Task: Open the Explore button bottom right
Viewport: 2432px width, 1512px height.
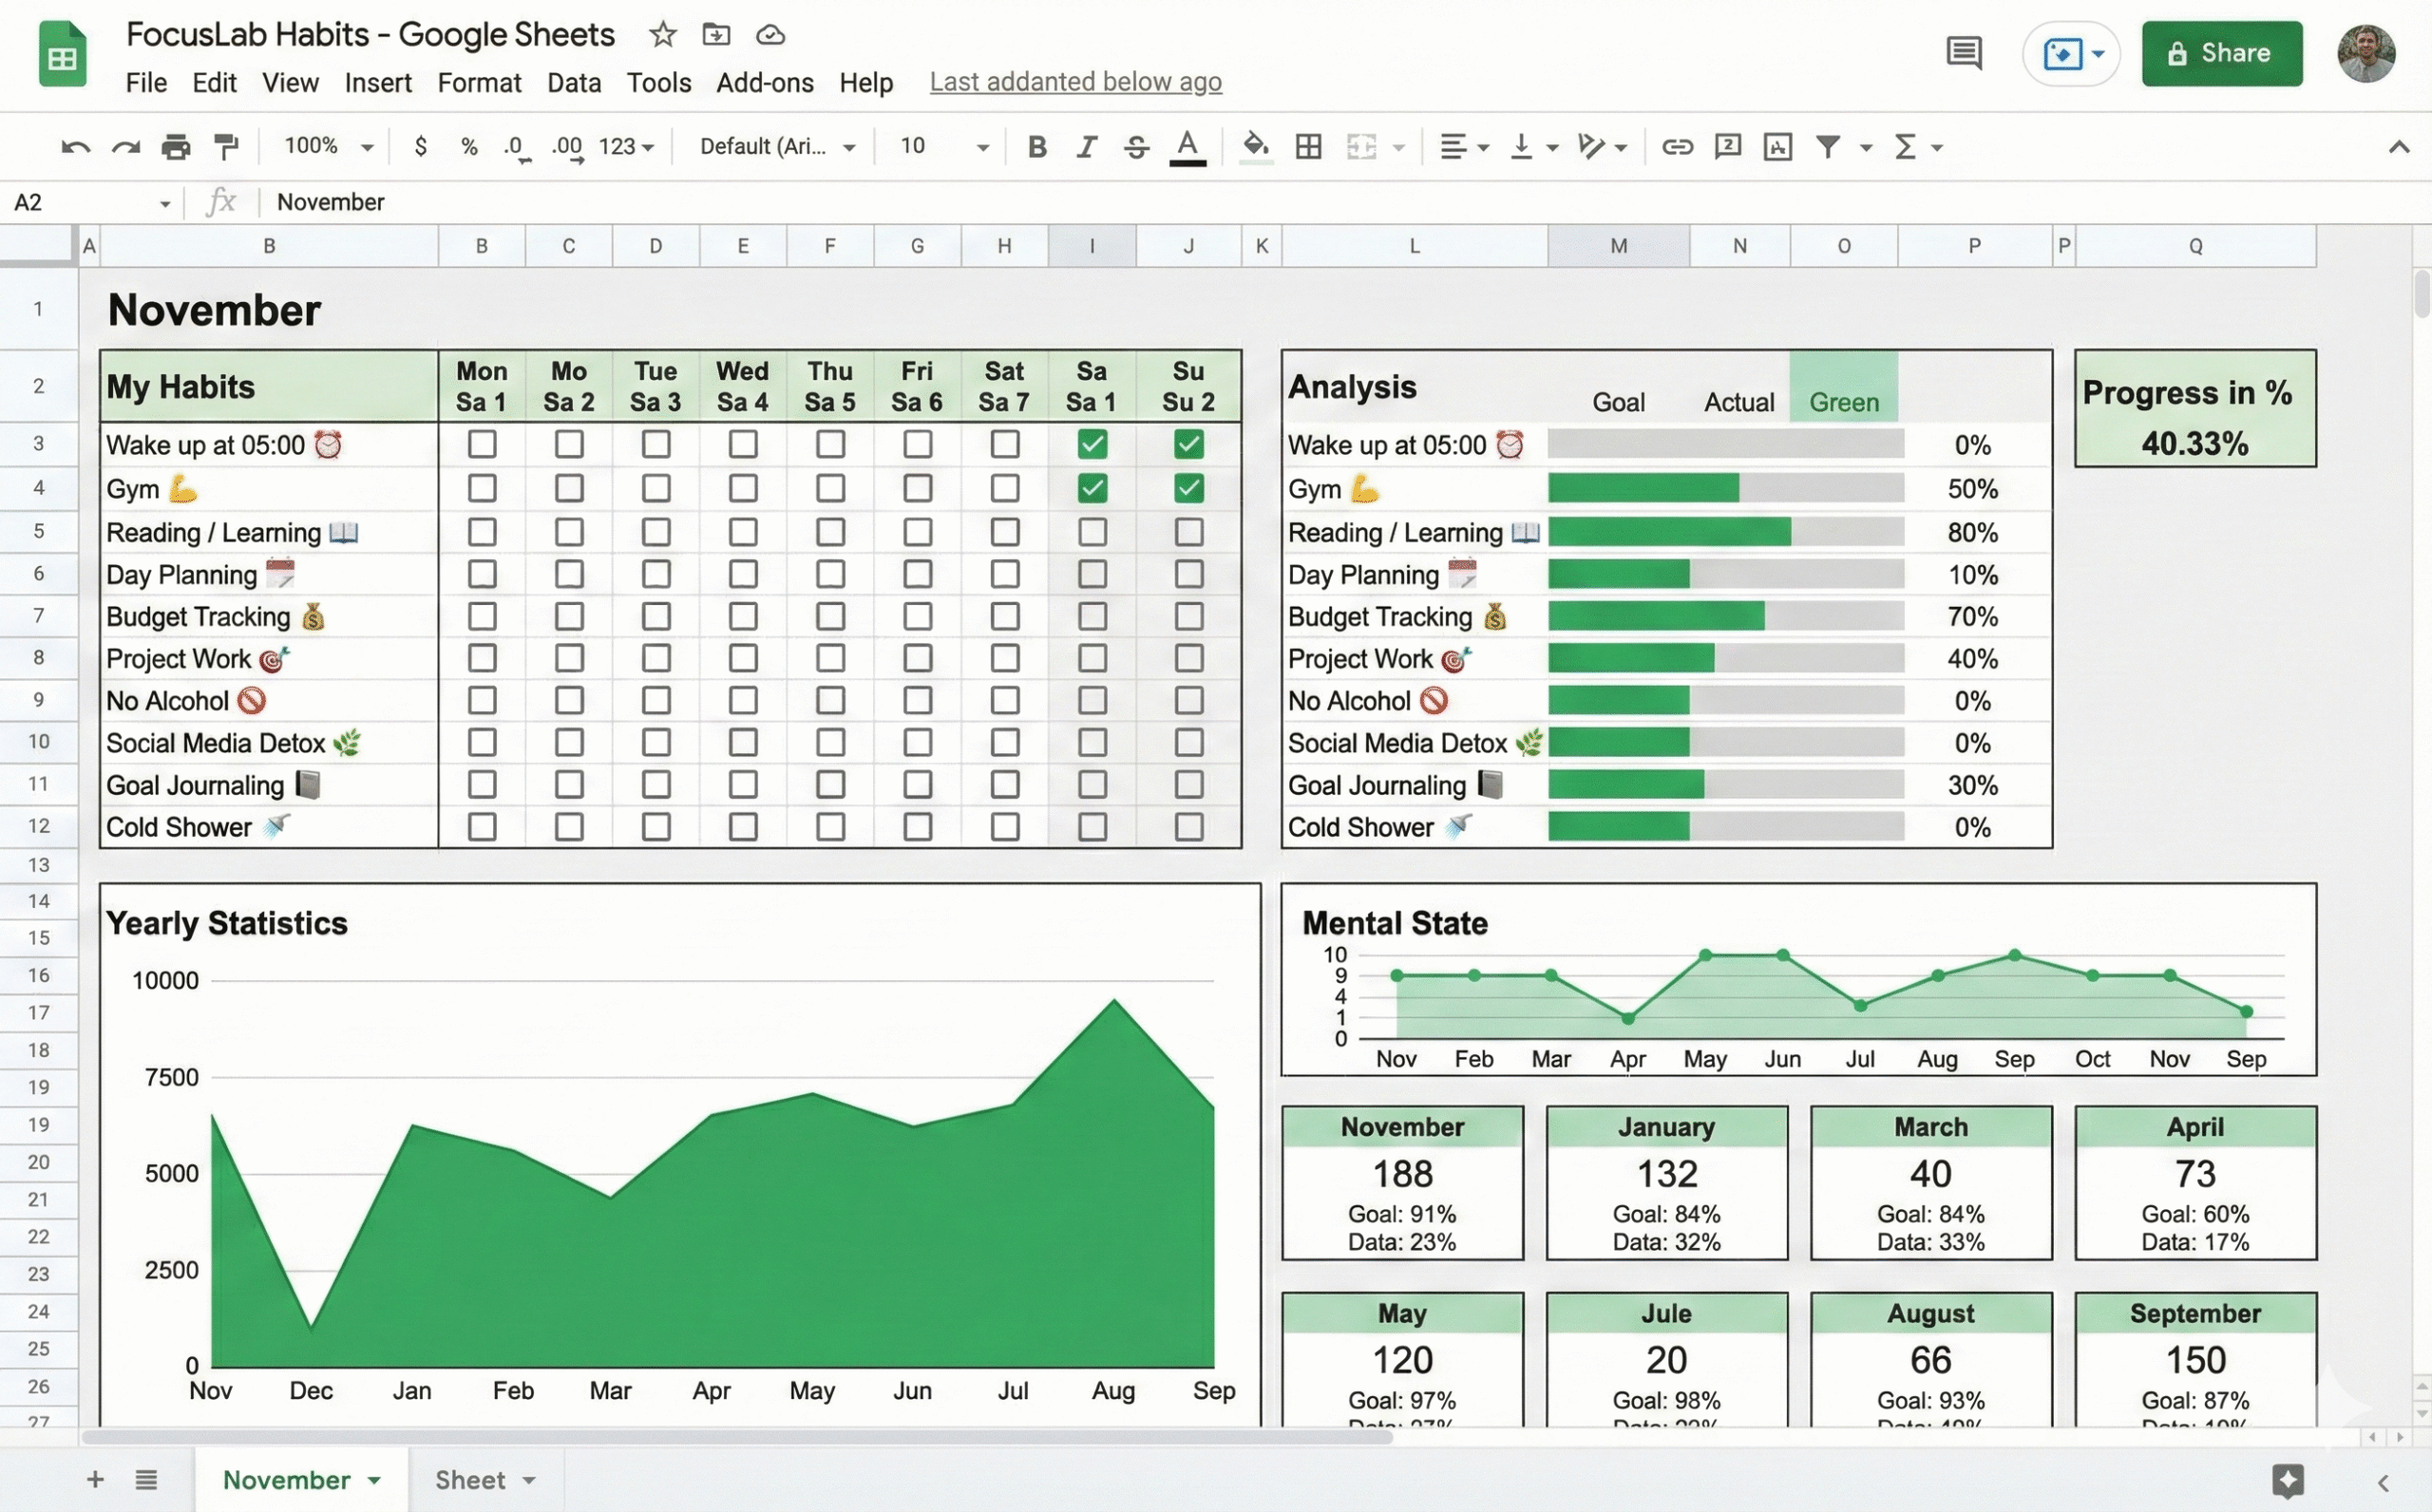Action: [2287, 1480]
